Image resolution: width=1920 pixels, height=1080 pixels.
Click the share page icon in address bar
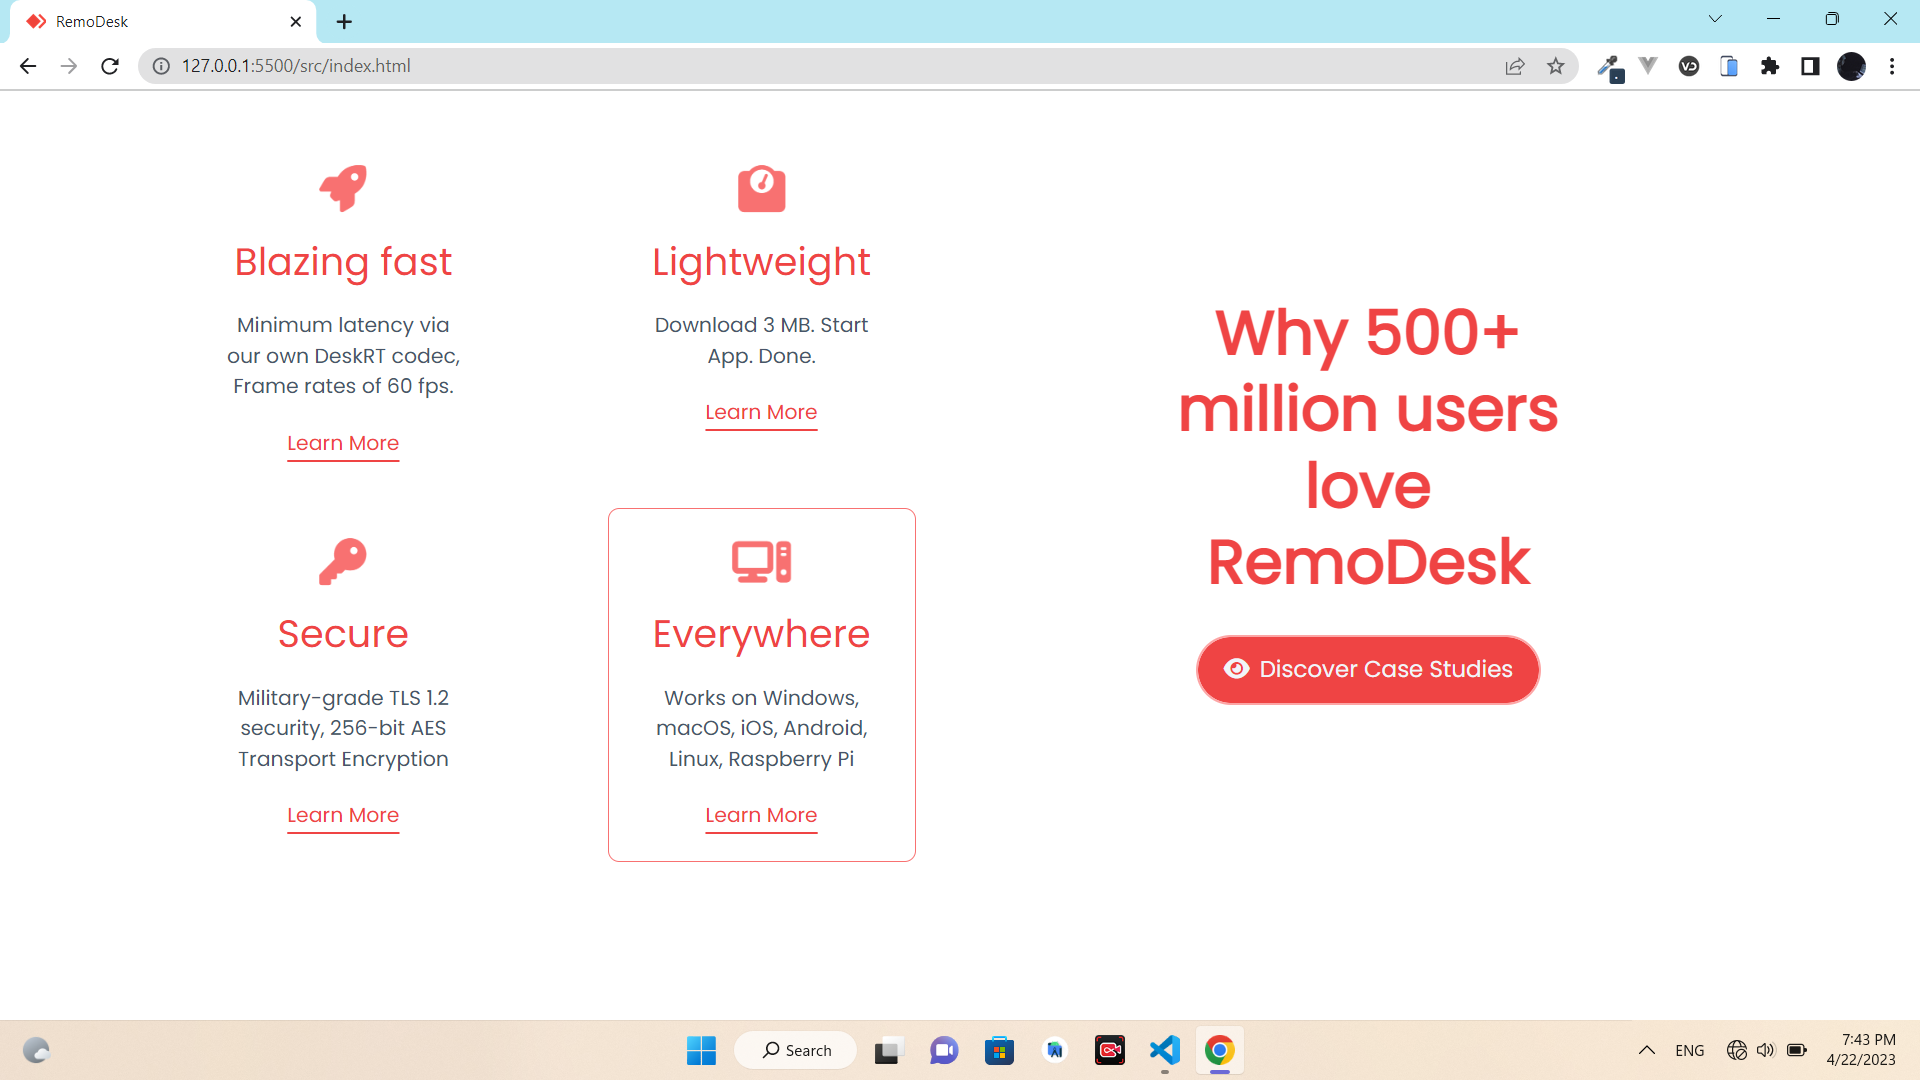tap(1514, 66)
